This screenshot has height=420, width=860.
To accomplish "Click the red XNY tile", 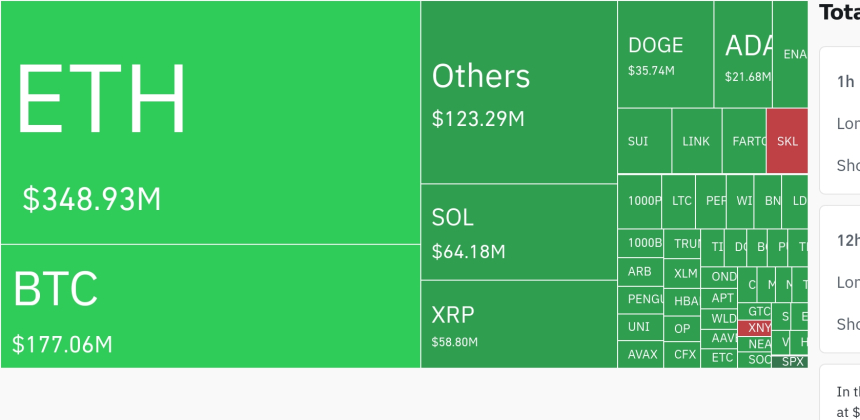I will (x=759, y=328).
